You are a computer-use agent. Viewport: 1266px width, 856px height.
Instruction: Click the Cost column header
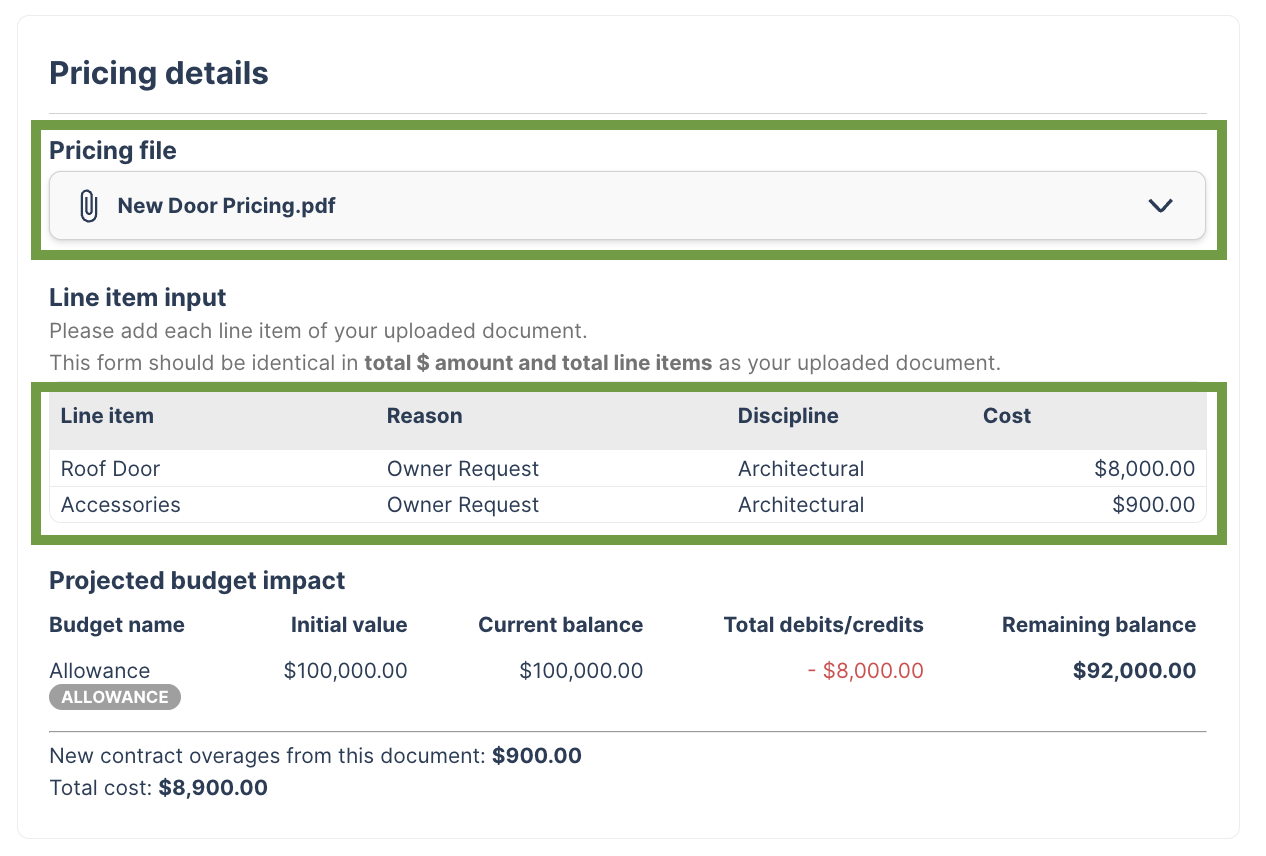[x=1006, y=416]
